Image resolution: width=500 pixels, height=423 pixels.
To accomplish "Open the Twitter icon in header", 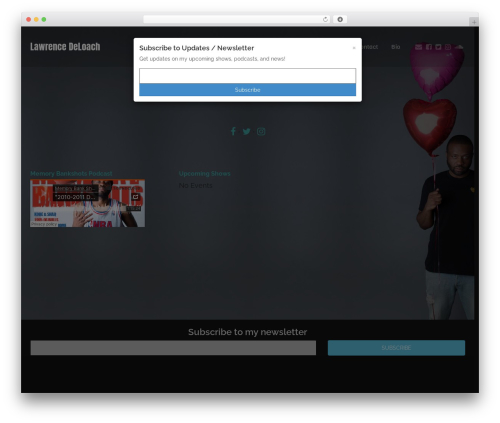I will (x=438, y=47).
